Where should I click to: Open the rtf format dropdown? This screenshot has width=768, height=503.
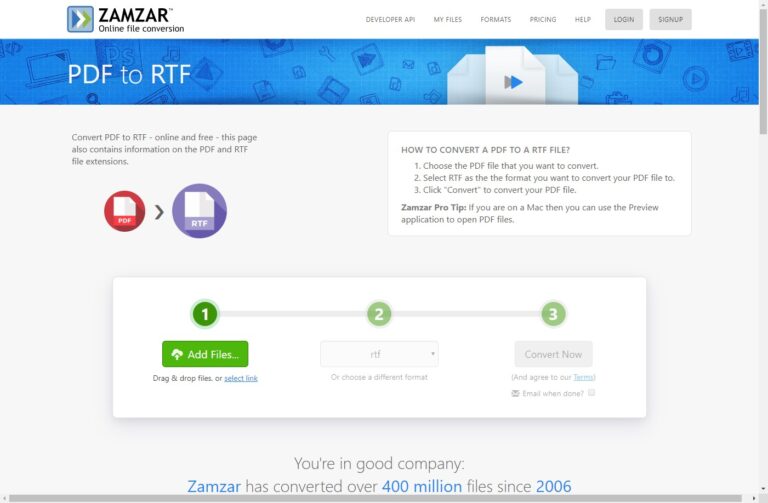379,354
